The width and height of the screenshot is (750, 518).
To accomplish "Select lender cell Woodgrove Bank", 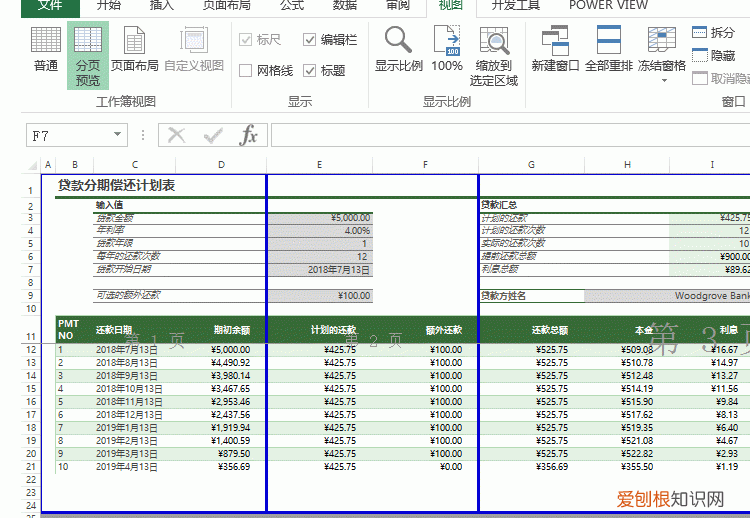I will click(667, 296).
